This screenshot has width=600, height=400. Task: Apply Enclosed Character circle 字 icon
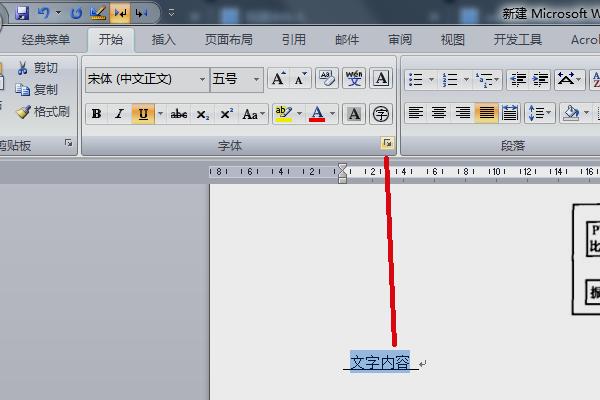coord(381,114)
